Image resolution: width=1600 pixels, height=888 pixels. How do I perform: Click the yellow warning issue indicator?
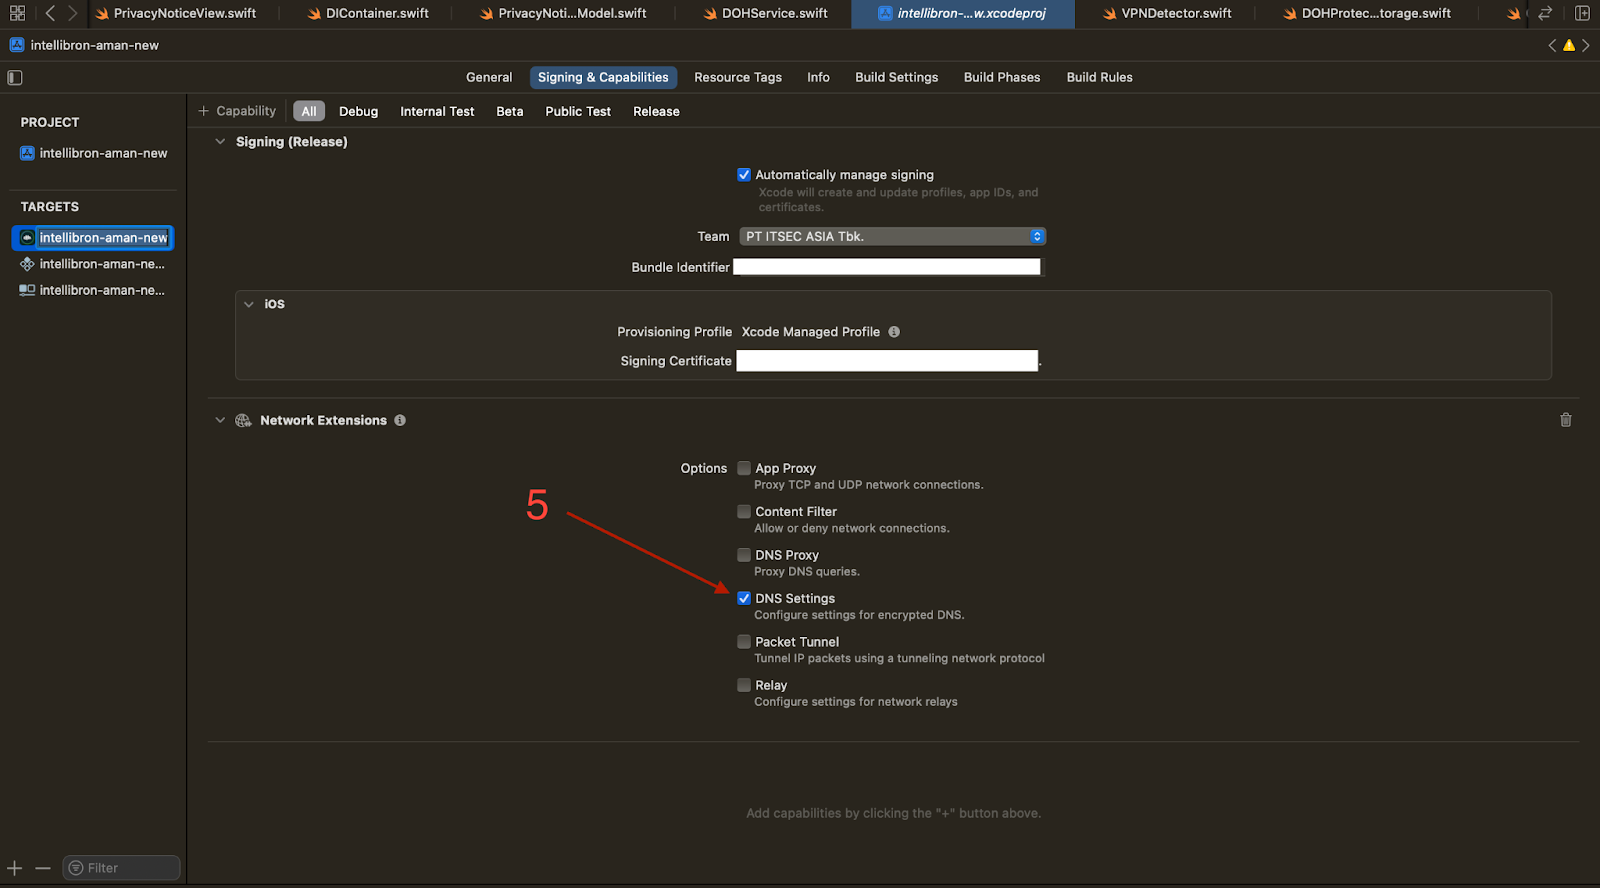point(1569,45)
